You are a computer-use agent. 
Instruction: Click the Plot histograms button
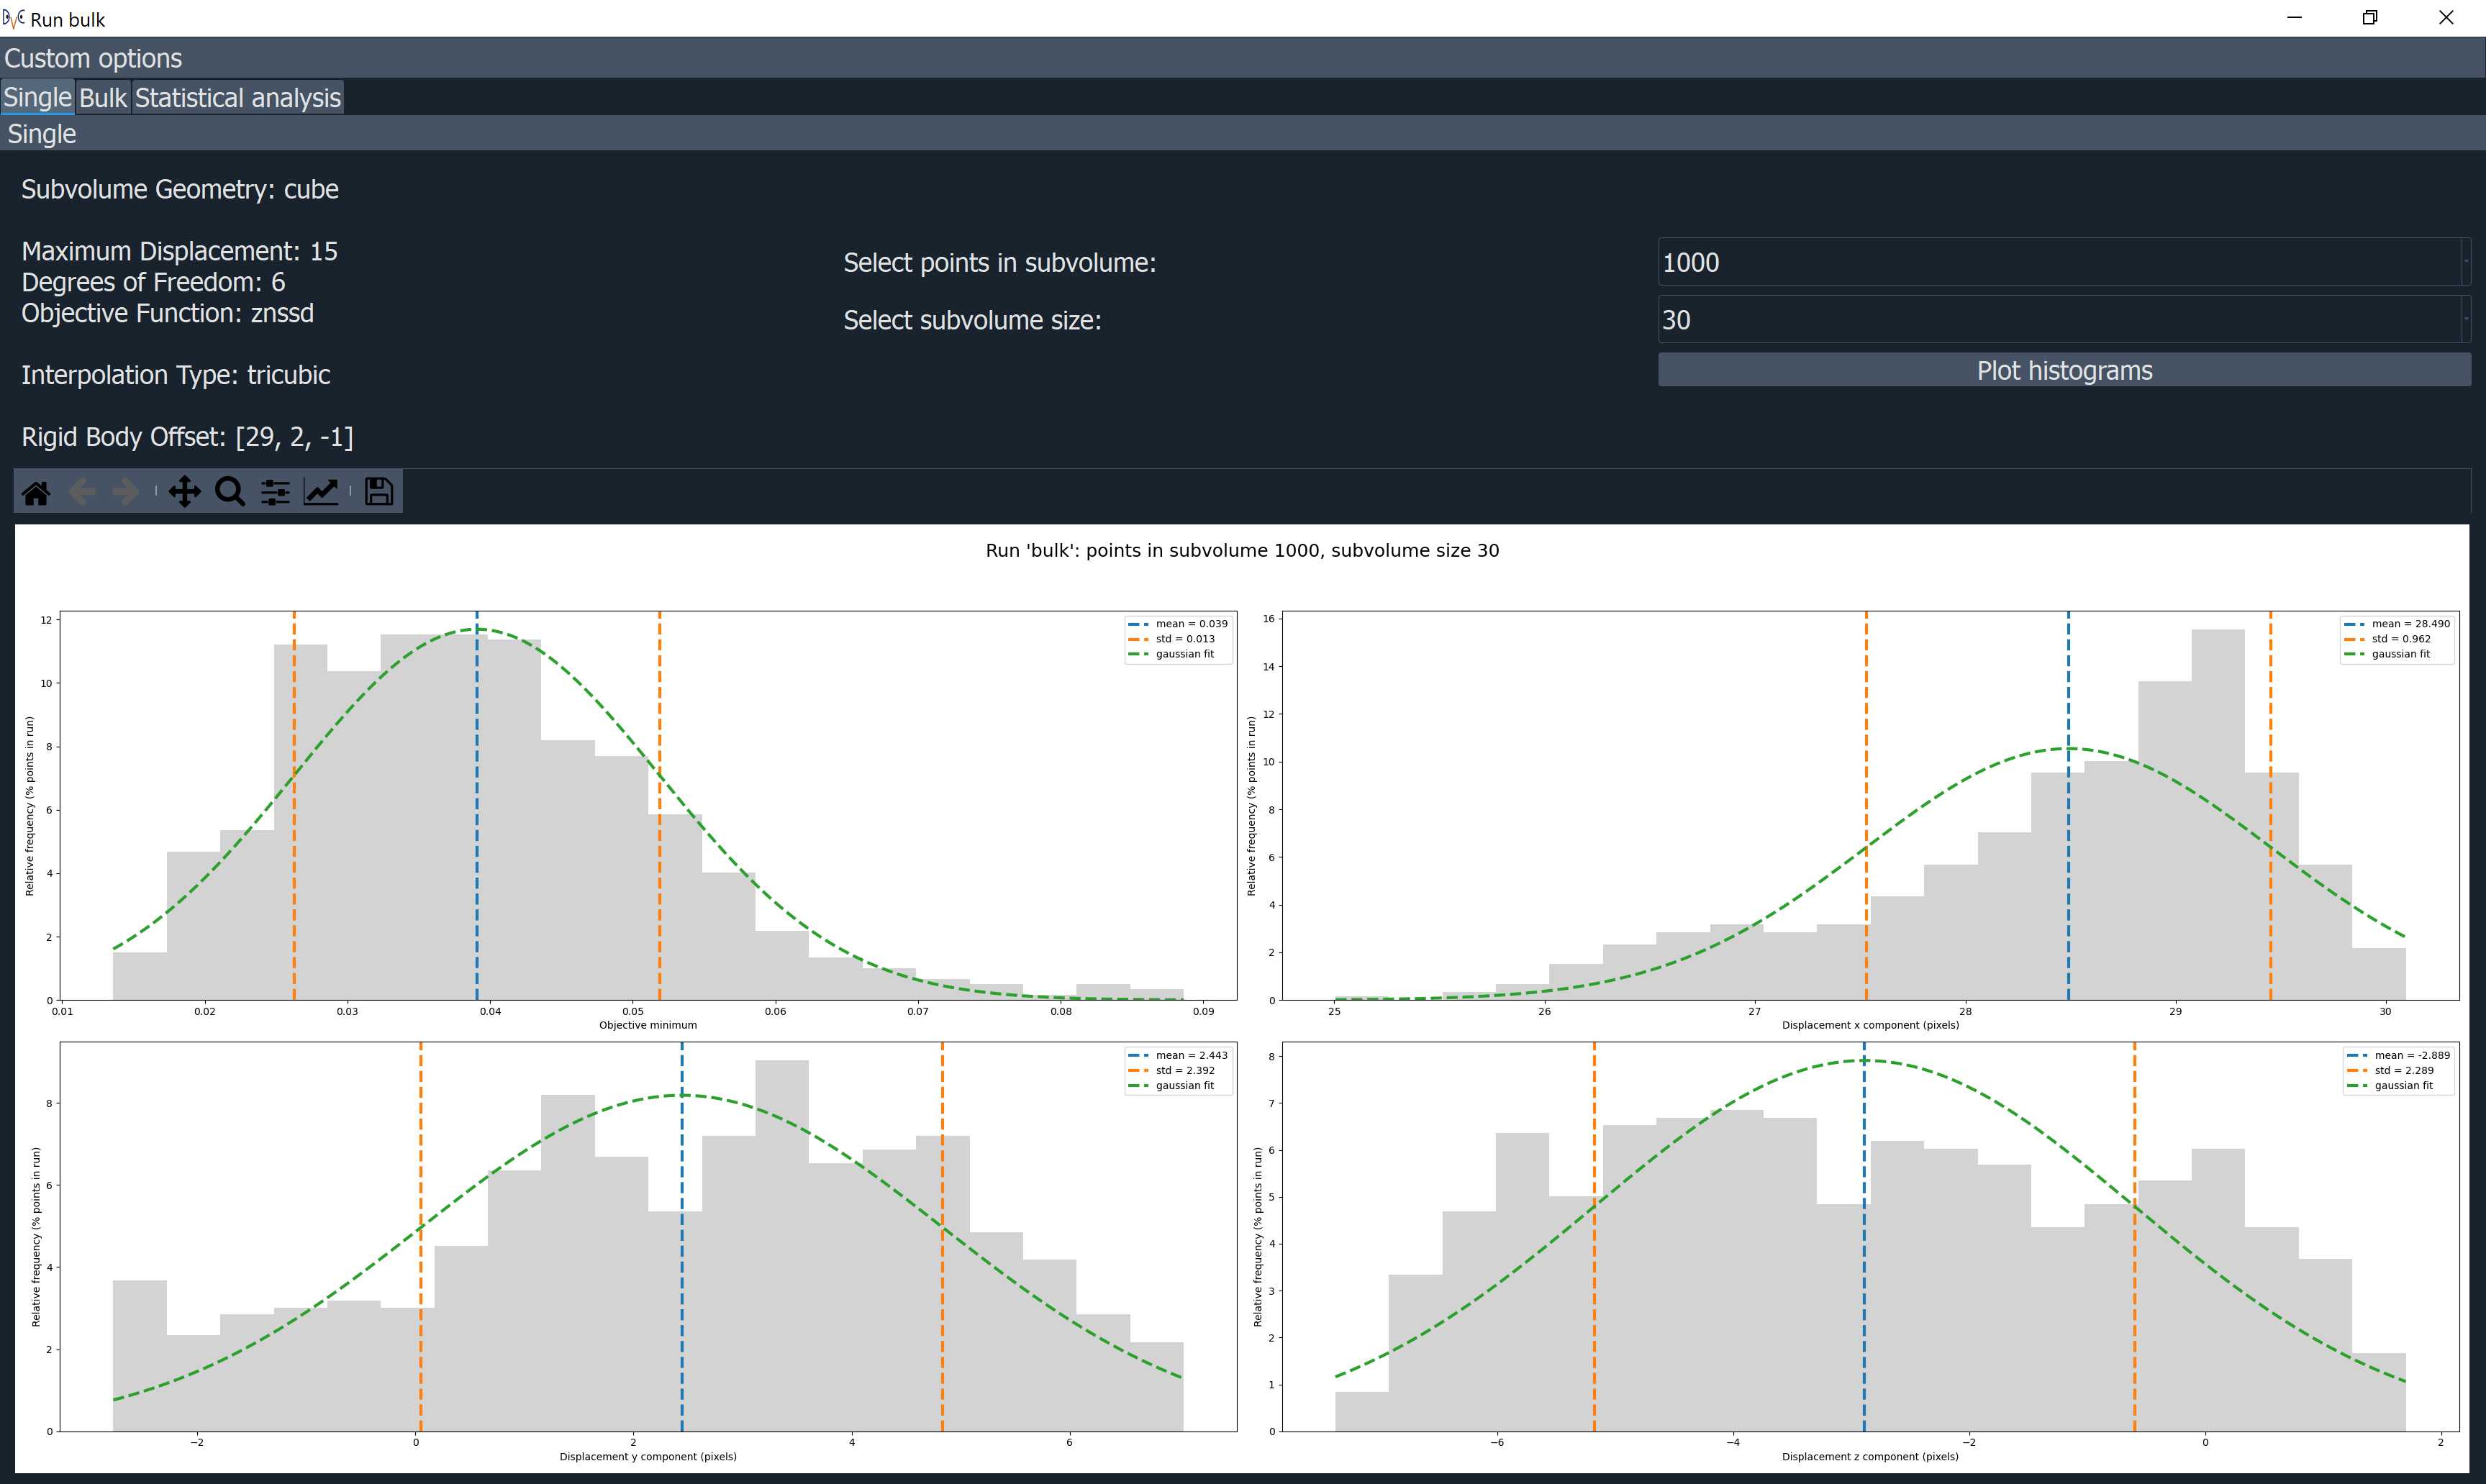tap(2064, 370)
